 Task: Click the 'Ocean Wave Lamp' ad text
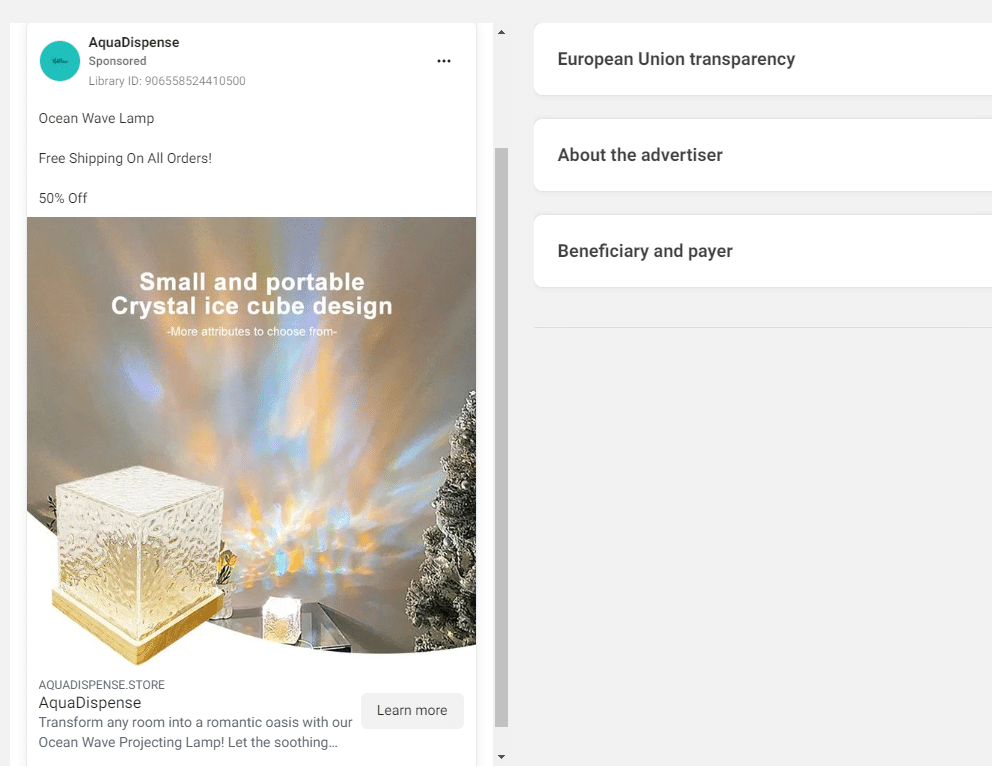[96, 118]
